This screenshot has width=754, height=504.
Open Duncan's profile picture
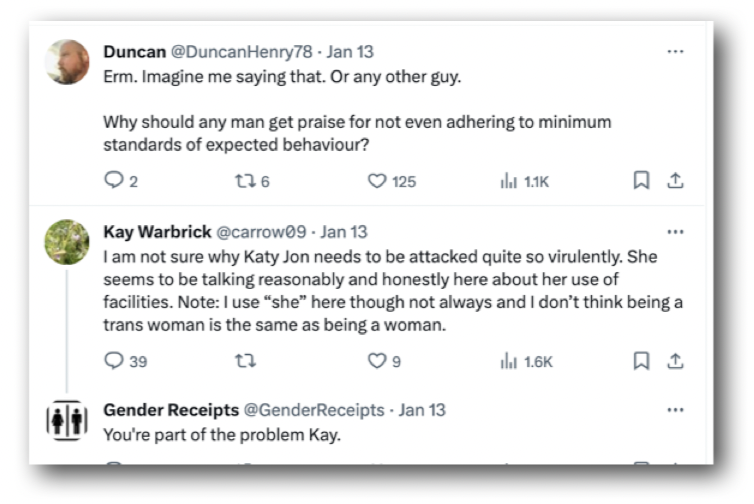67,62
